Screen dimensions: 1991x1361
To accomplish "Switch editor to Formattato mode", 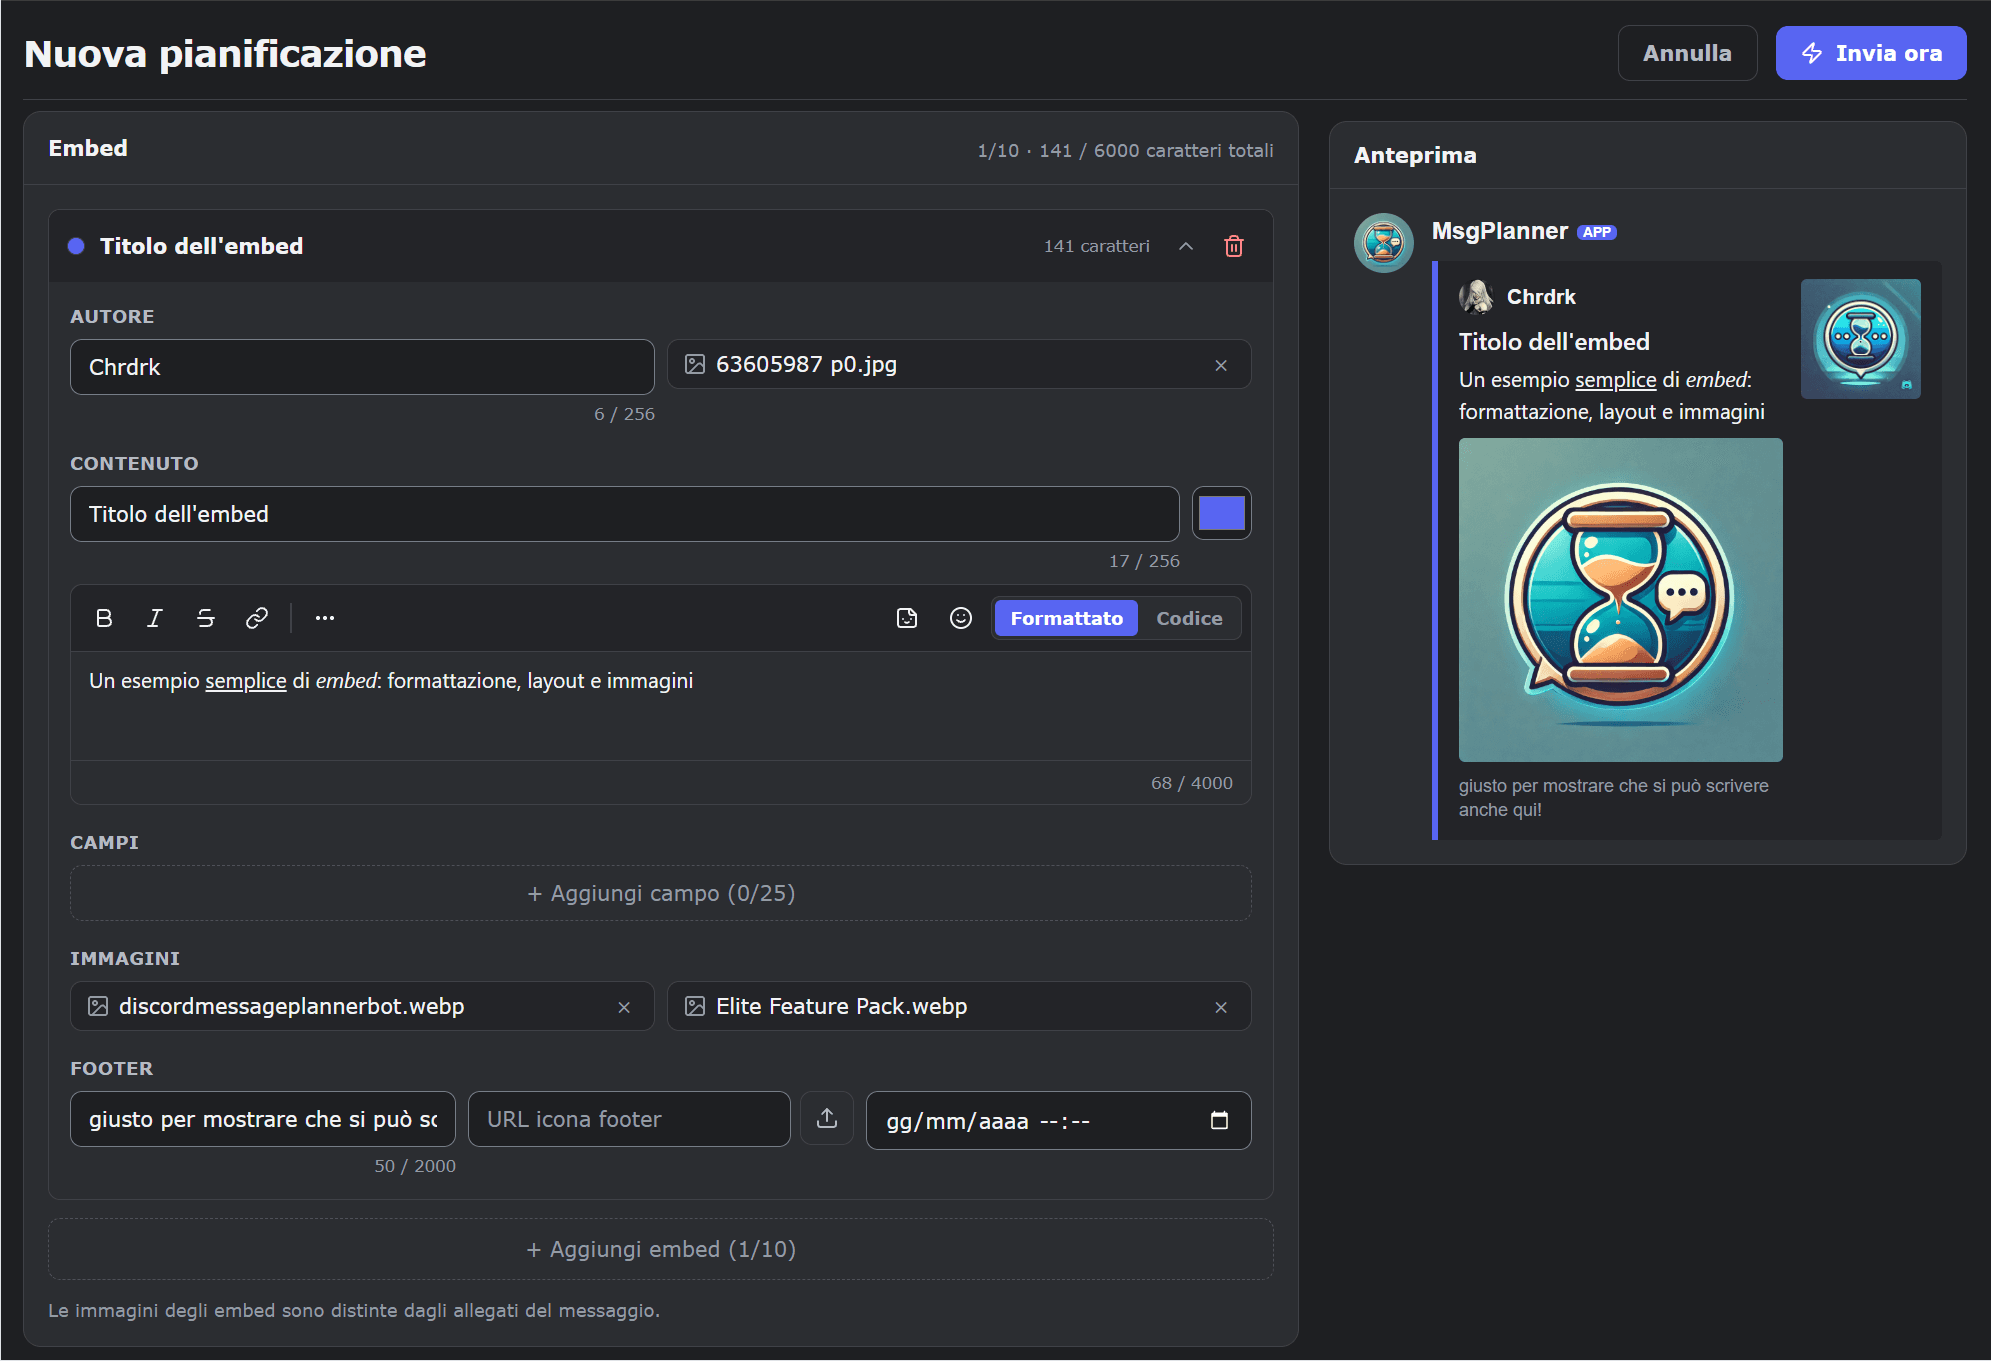I will coord(1066,618).
